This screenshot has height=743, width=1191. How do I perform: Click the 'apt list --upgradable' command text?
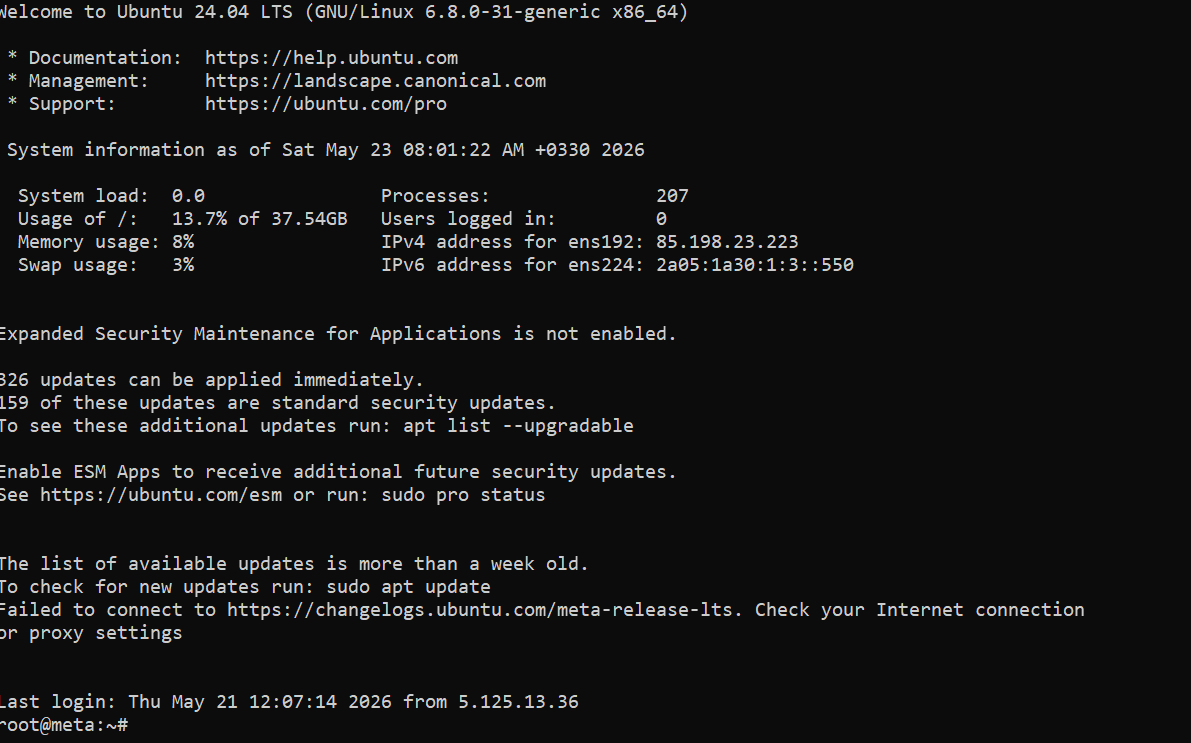click(518, 425)
